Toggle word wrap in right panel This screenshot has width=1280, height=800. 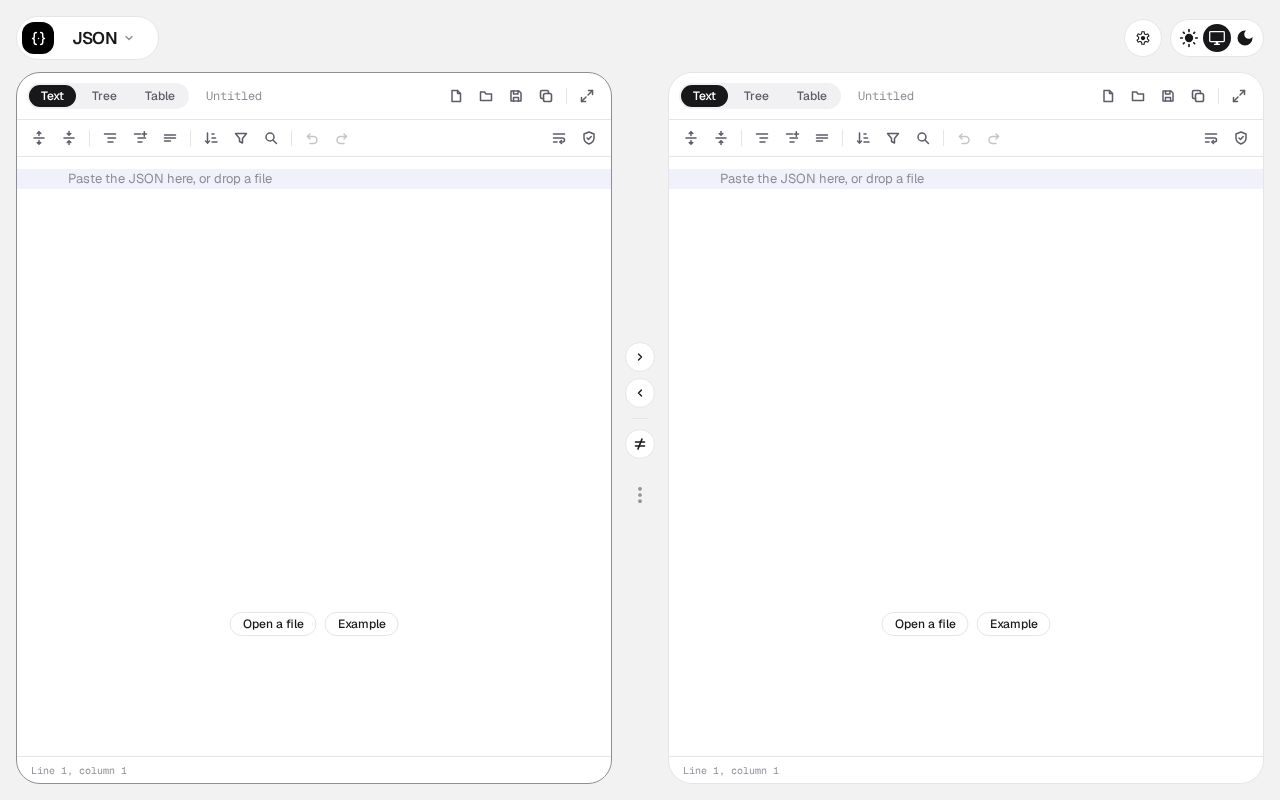[1211, 138]
